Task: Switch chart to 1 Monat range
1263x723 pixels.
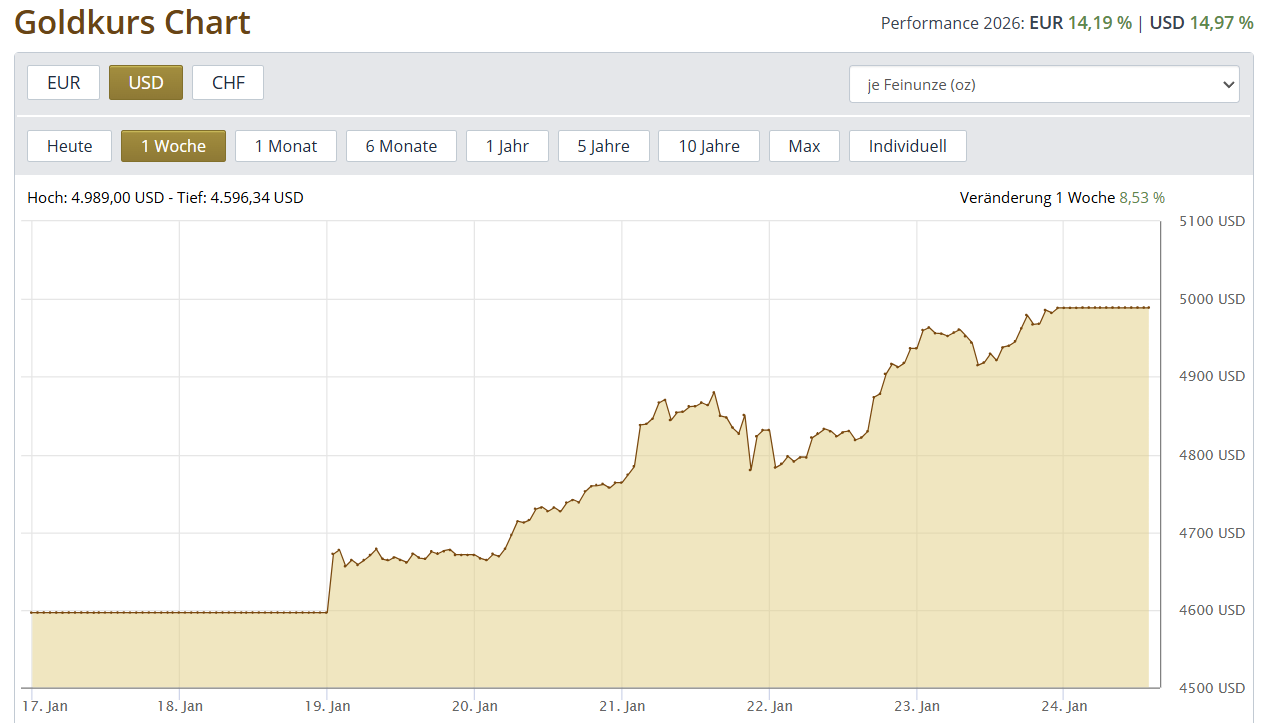Action: point(285,146)
